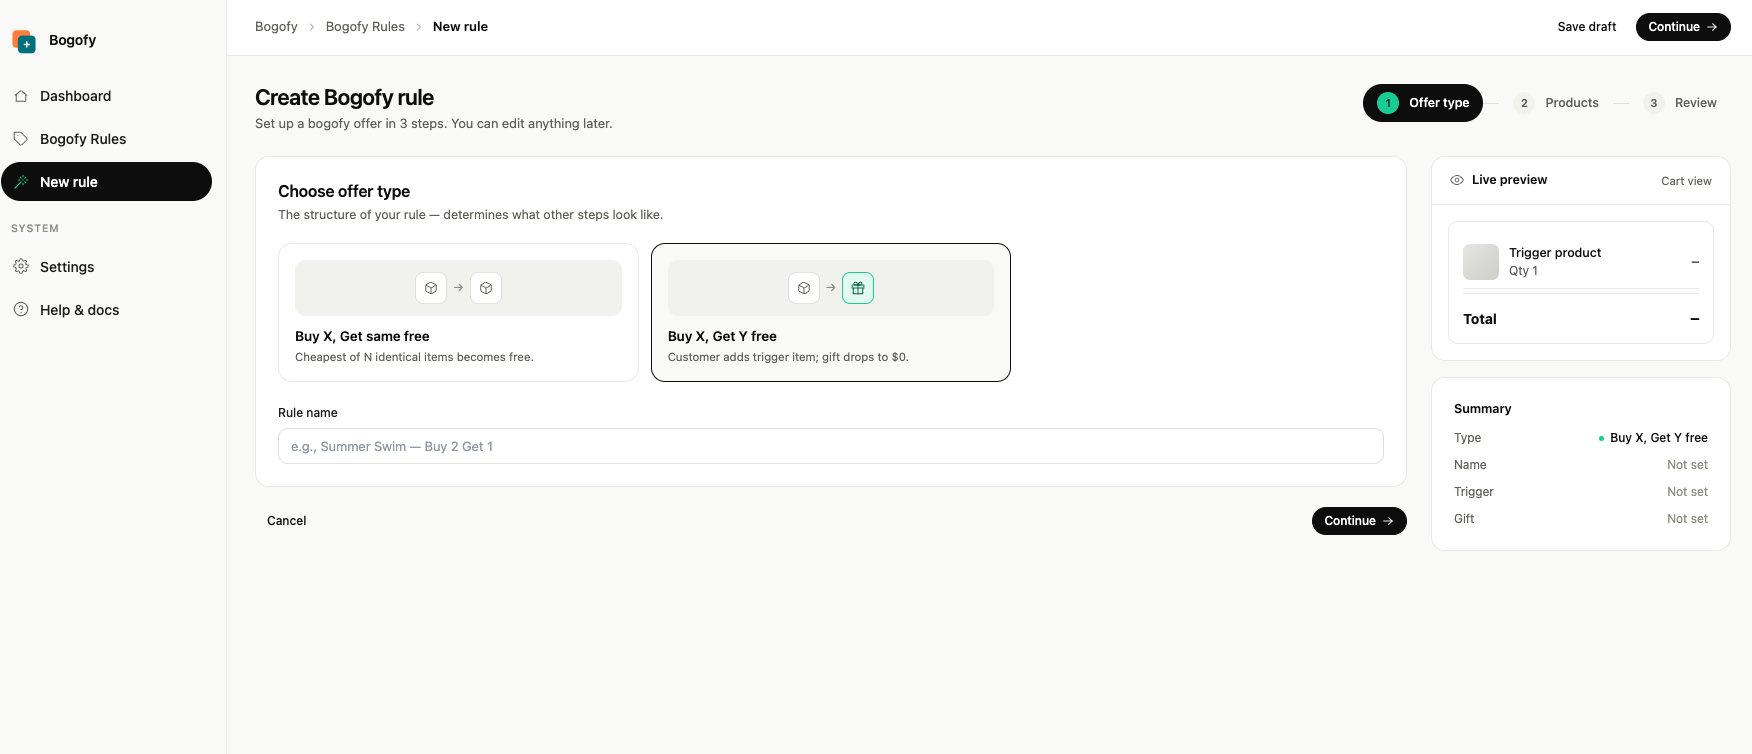
Task: Click the Buy X, Get Y free summary value
Action: [1659, 438]
